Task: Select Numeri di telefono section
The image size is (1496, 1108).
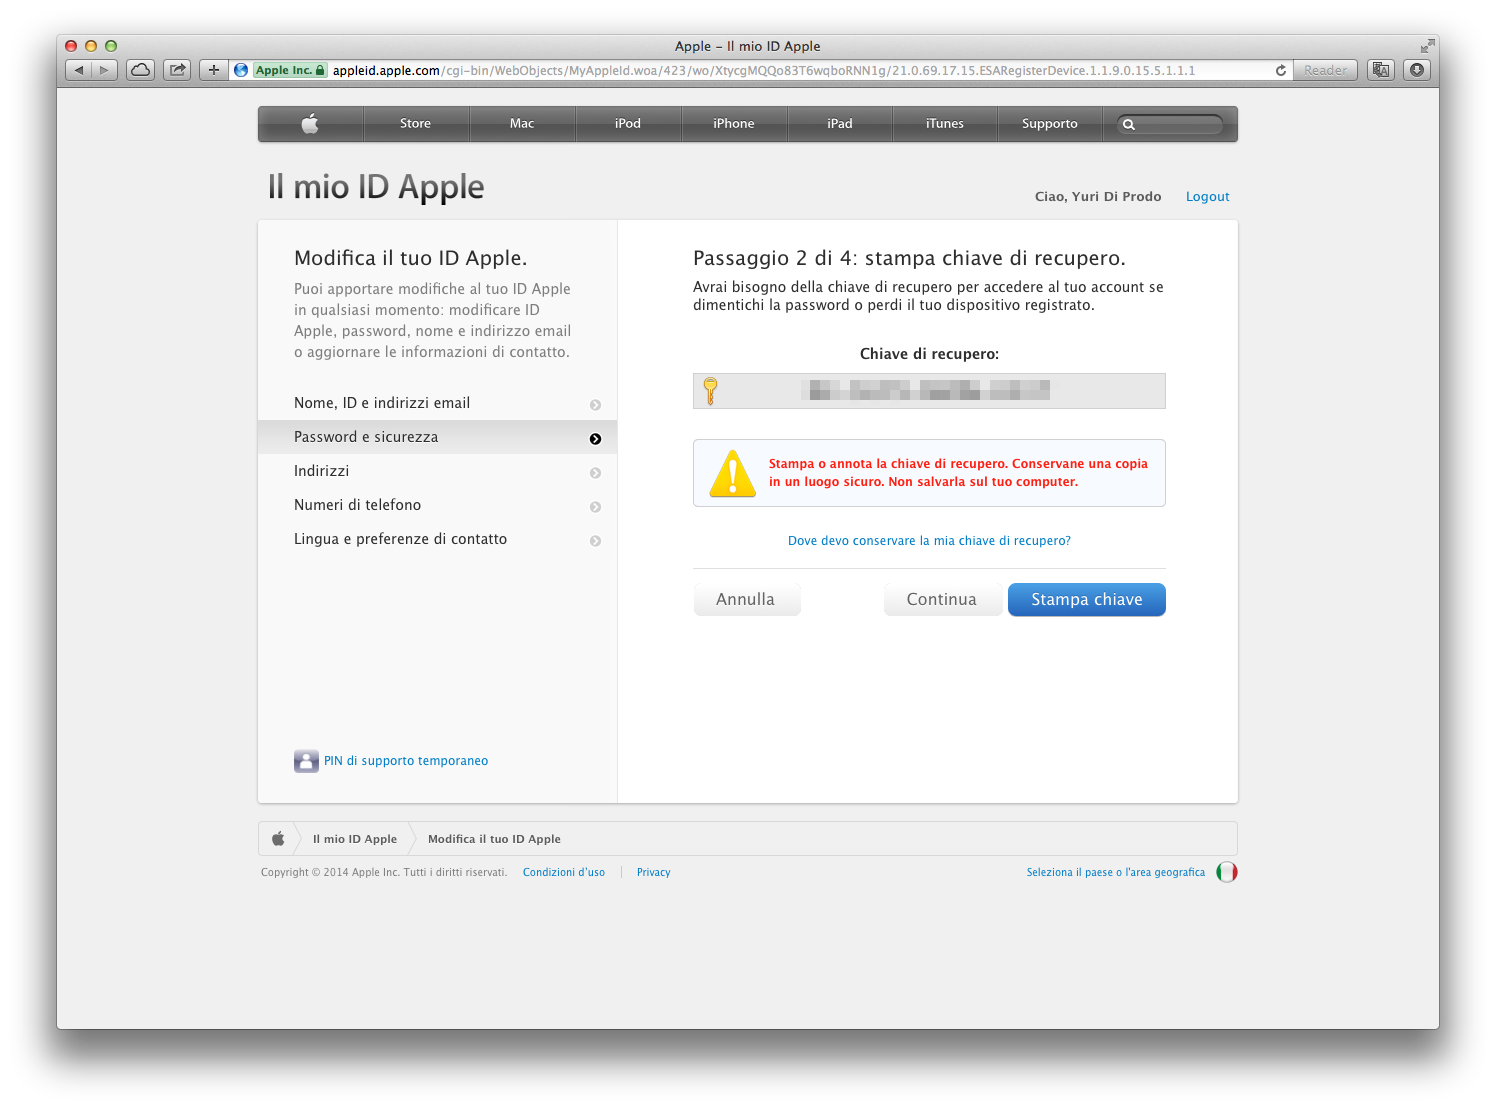Action: 437,505
